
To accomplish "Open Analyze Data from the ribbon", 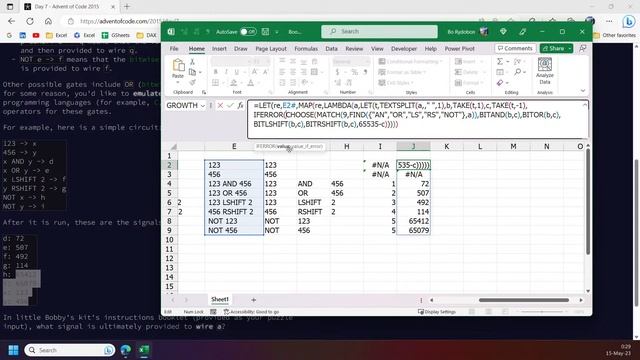I will [544, 71].
